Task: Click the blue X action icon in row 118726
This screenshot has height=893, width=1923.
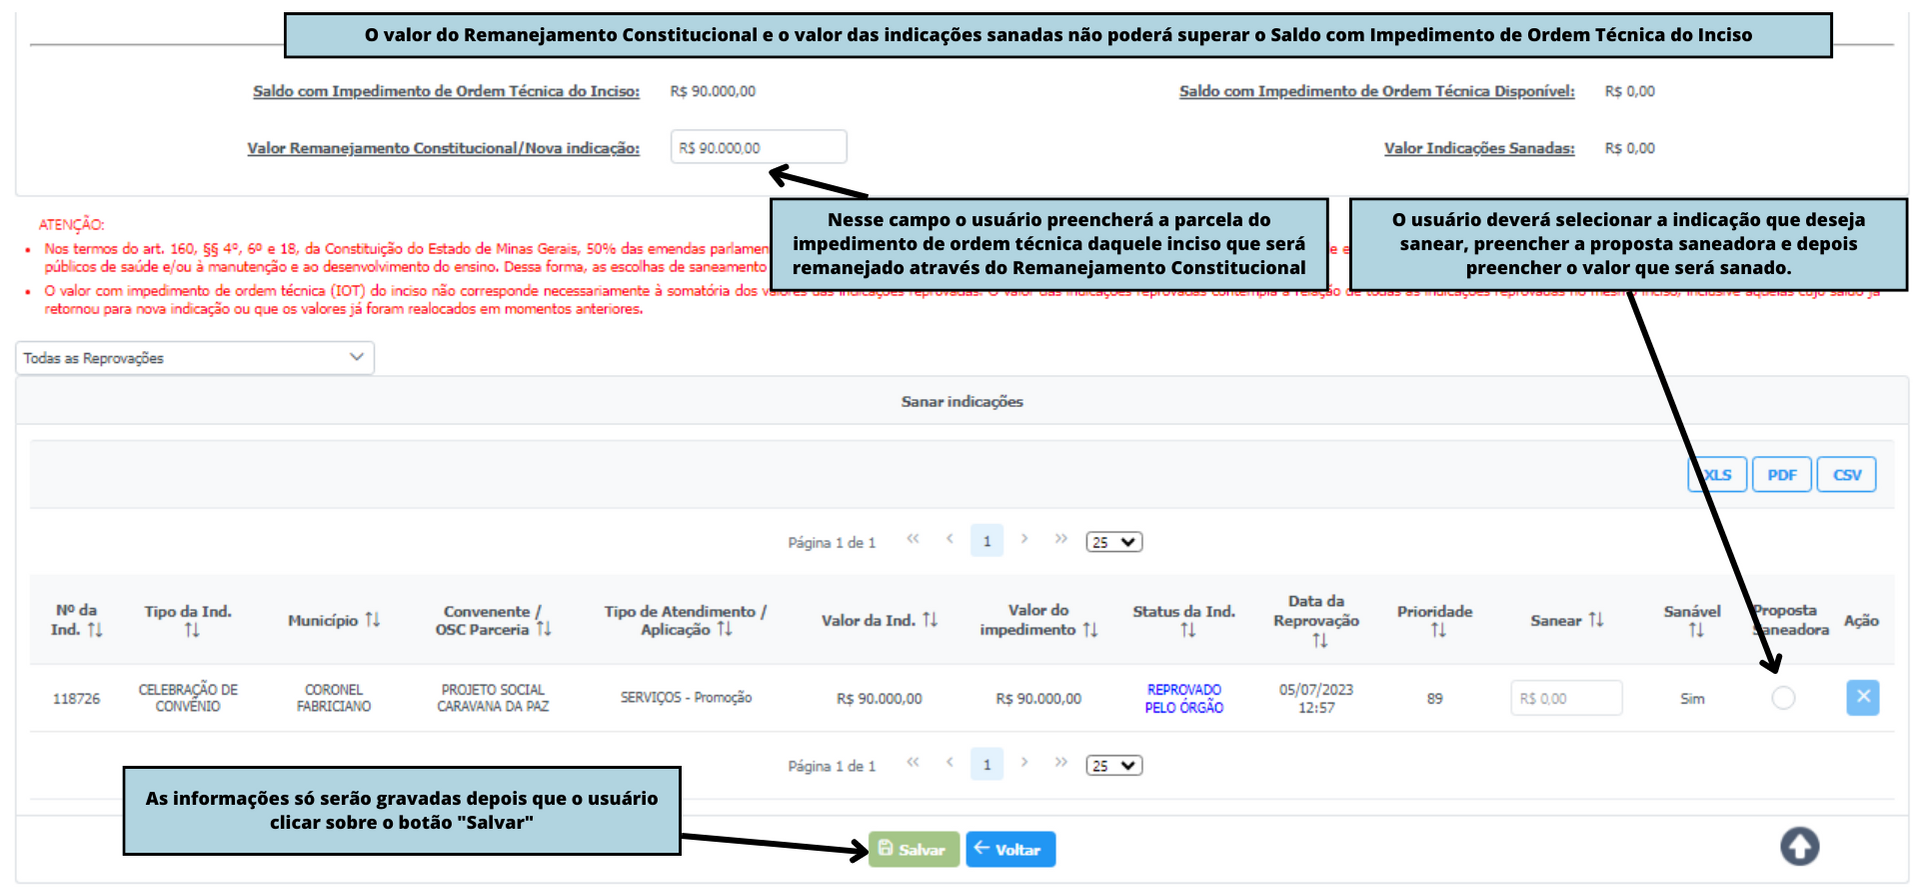Action: click(x=1862, y=697)
